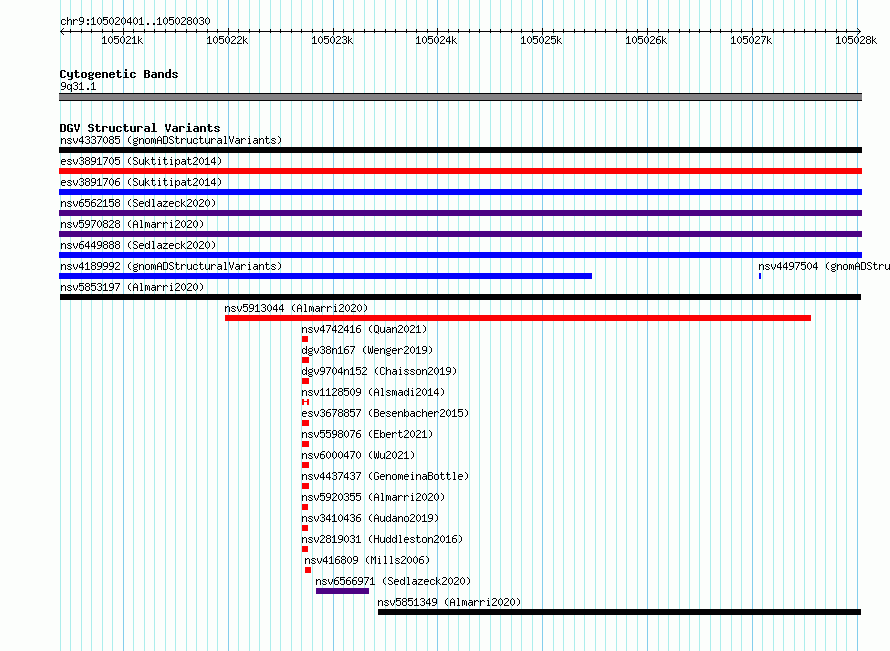The height and width of the screenshot is (651, 890).
Task: Open the nsv5853197 Almarri2020 label
Action: (132, 287)
